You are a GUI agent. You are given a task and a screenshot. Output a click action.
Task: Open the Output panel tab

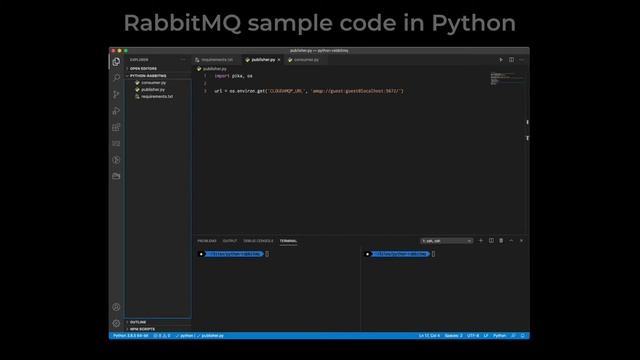tap(230, 241)
